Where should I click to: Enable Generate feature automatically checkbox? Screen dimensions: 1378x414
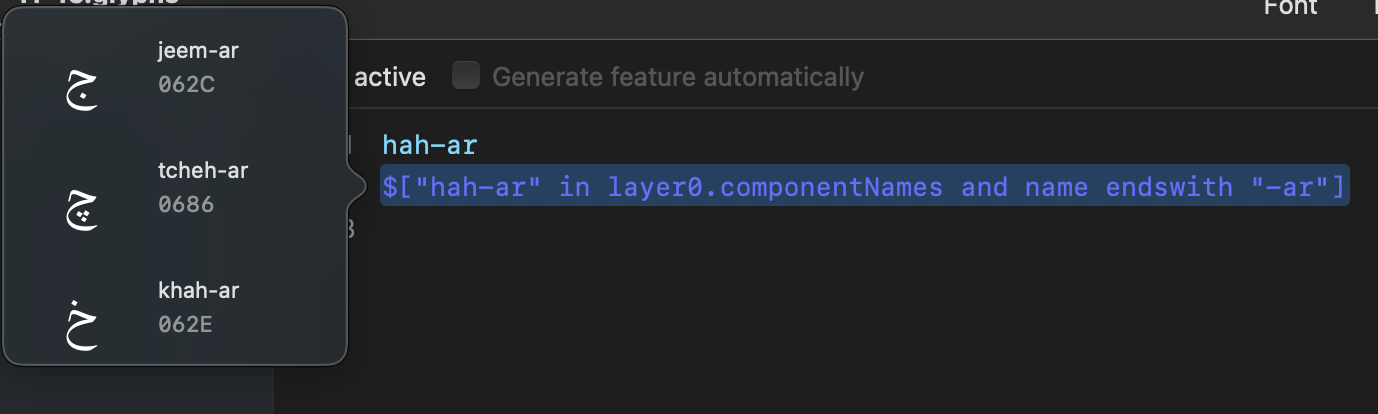pos(466,76)
